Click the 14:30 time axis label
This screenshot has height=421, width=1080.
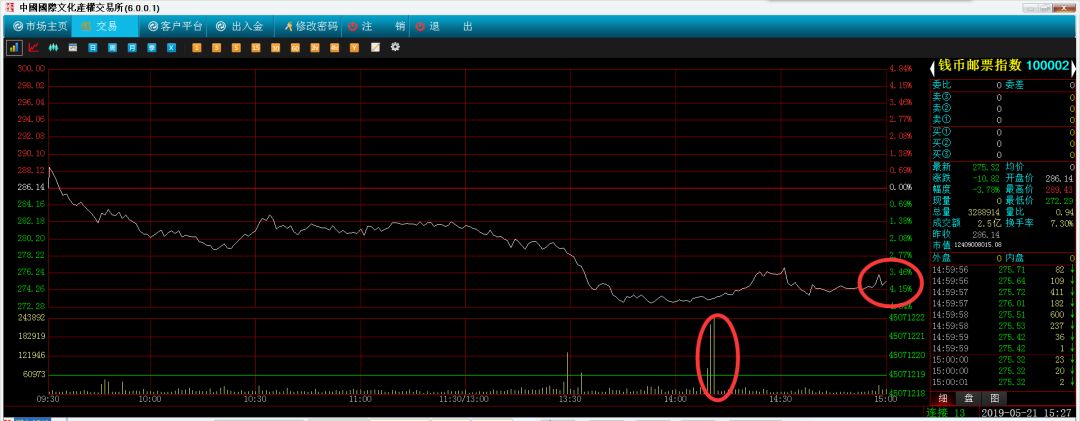point(780,399)
